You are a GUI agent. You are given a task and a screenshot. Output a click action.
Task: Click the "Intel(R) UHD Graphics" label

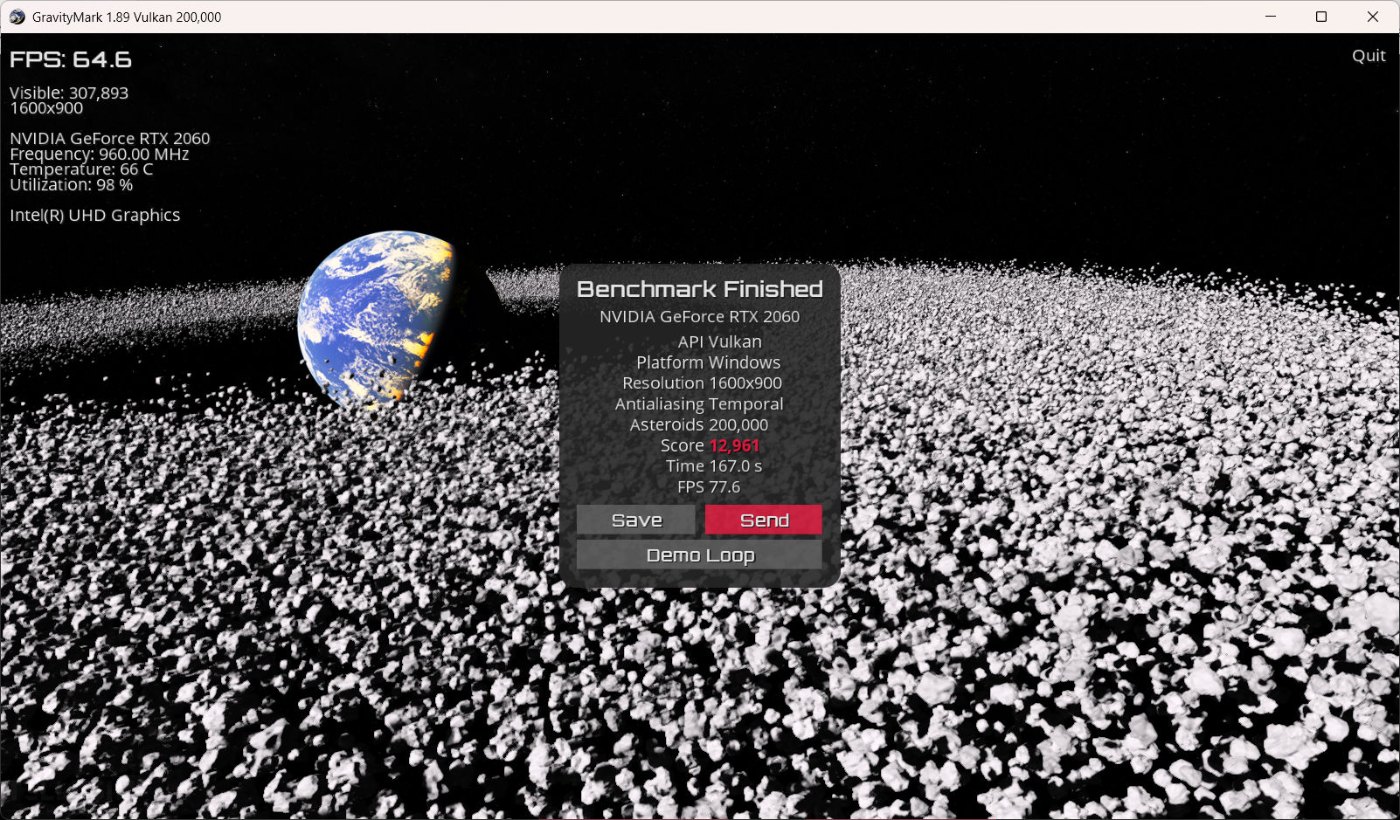click(x=95, y=215)
